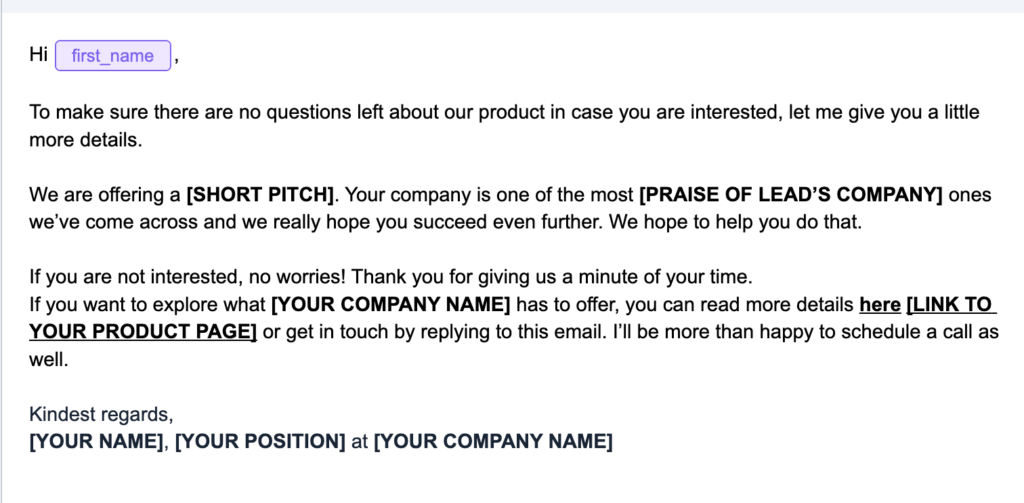
Task: Click the [SHORT PITCH] placeholder
Action: (x=260, y=194)
